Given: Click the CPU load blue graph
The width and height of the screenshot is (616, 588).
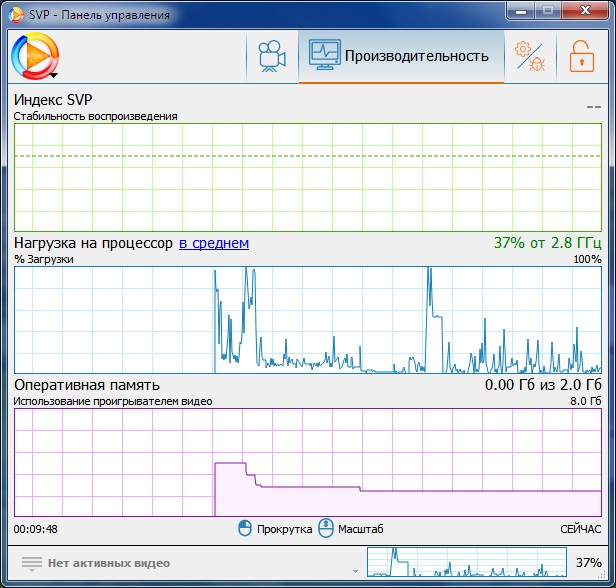Looking at the screenshot, I should click(x=308, y=320).
